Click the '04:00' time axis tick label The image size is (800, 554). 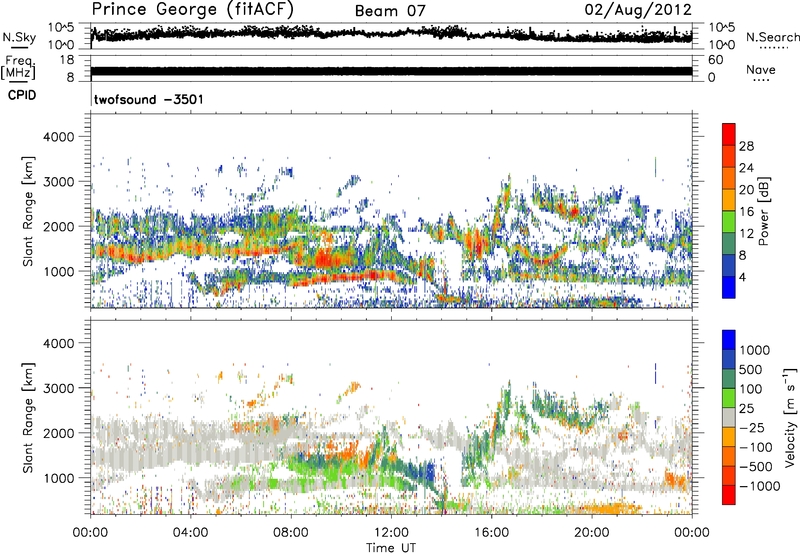coord(191,533)
